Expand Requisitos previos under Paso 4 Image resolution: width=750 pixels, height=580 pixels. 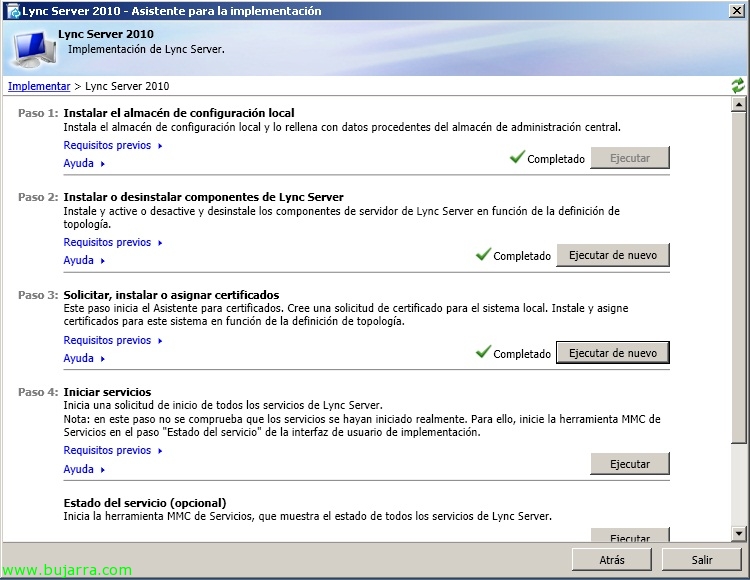pos(112,450)
